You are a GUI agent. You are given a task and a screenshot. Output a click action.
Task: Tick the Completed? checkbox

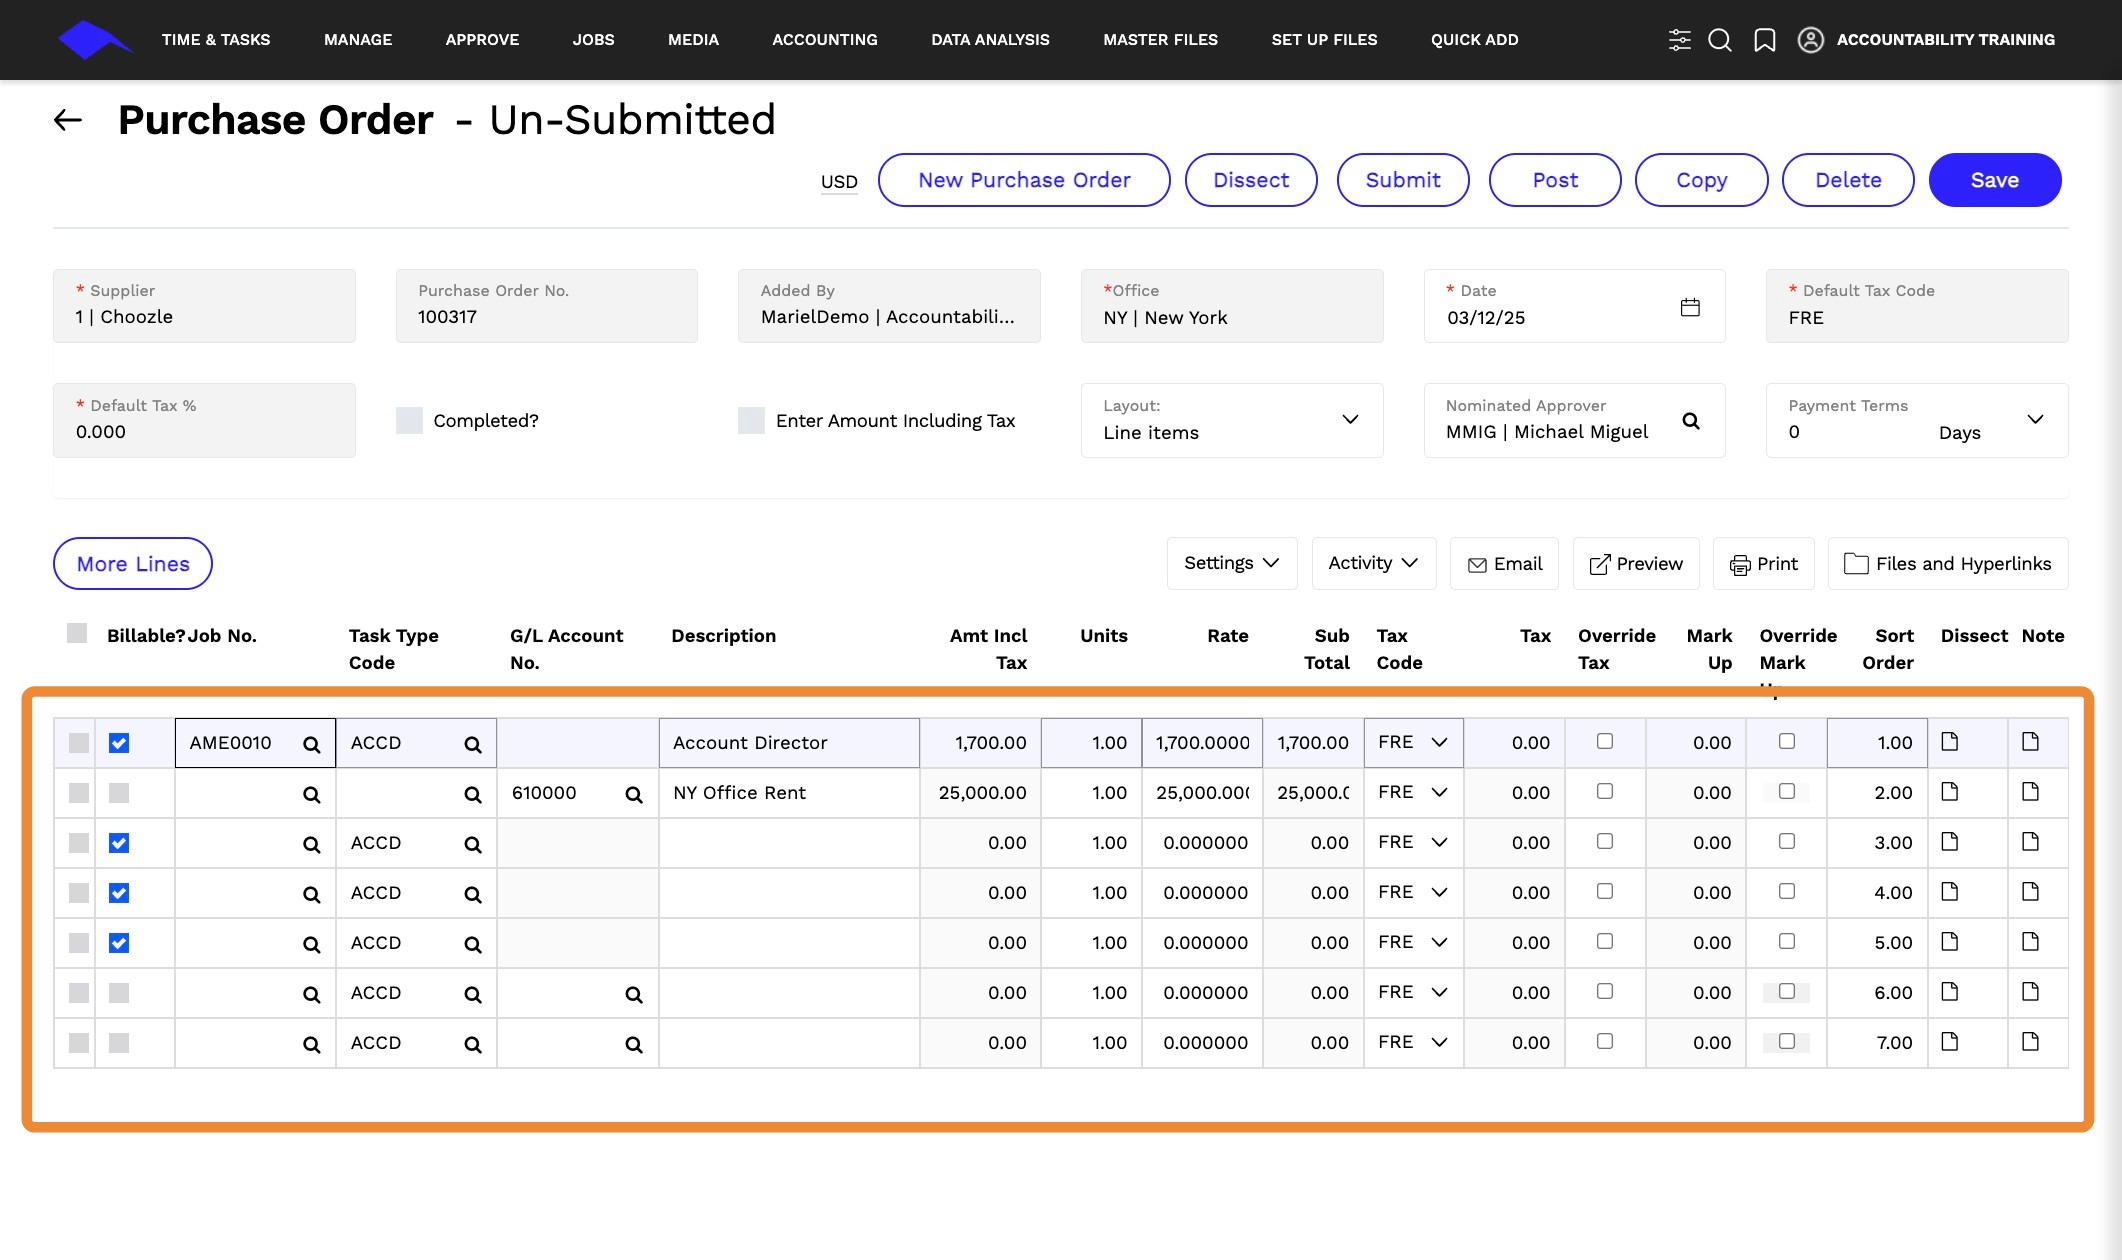click(x=409, y=420)
